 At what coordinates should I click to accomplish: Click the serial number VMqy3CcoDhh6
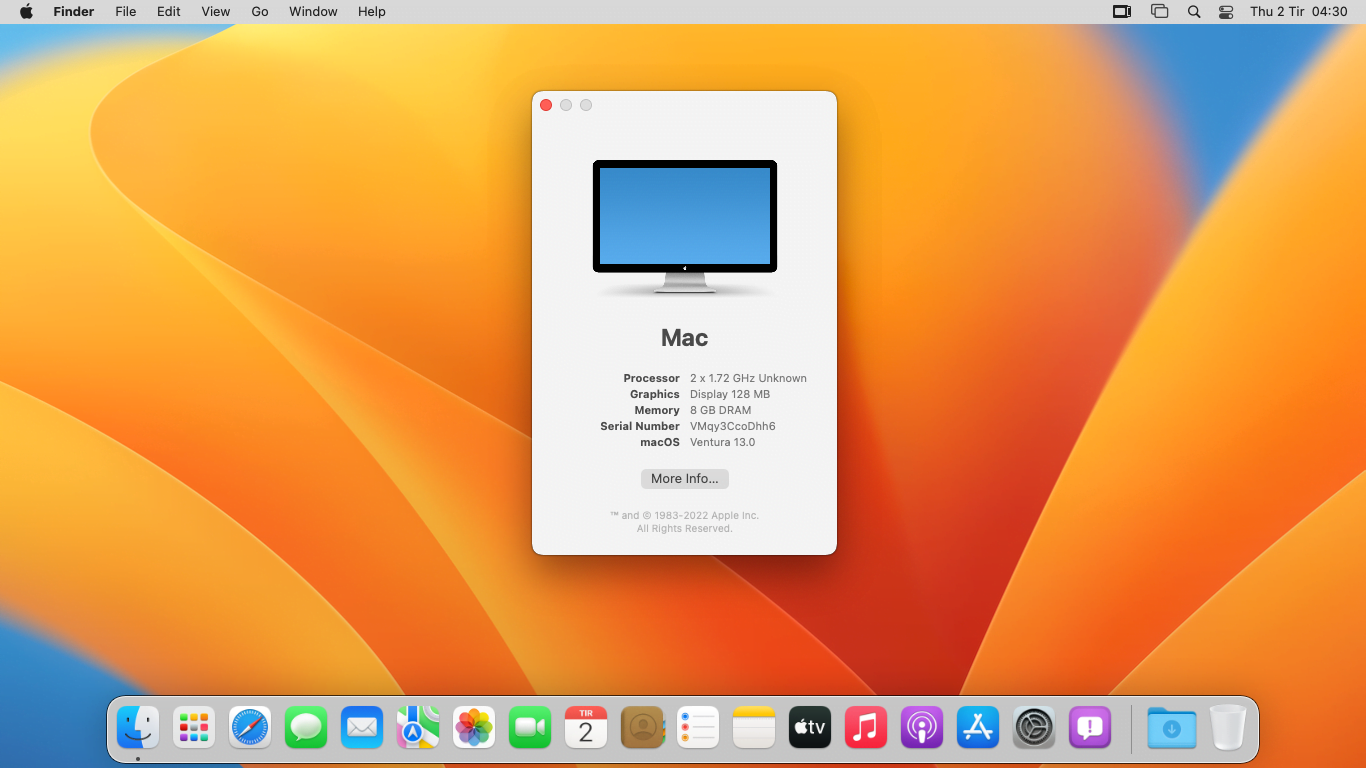733,426
